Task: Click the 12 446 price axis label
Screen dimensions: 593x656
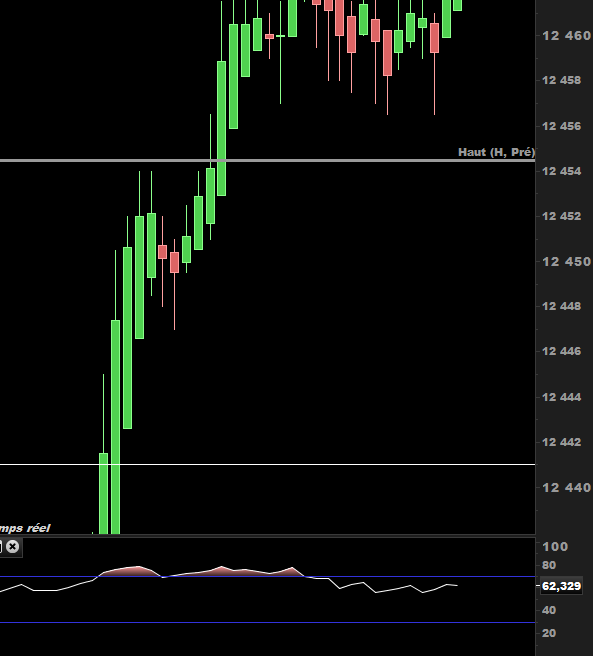Action: click(x=562, y=351)
